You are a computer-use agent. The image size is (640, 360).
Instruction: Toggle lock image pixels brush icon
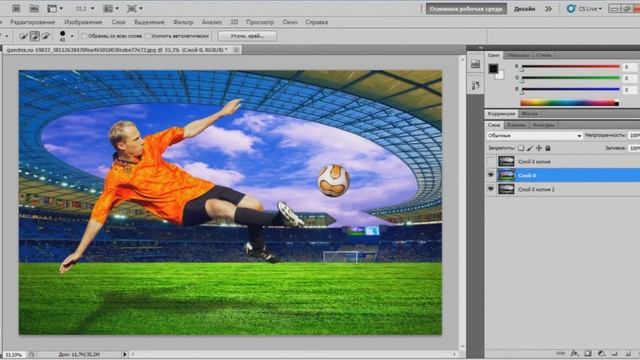click(530, 148)
